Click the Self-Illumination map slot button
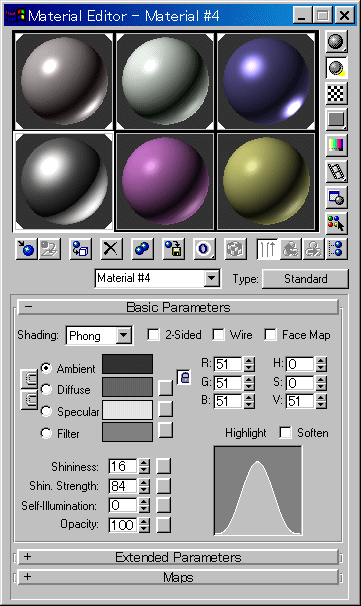361x606 pixels. [163, 505]
